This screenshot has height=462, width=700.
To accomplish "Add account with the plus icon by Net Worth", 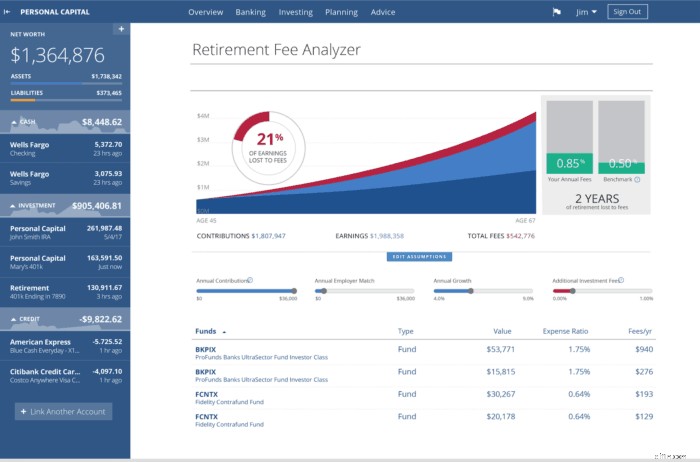I will tap(121, 29).
